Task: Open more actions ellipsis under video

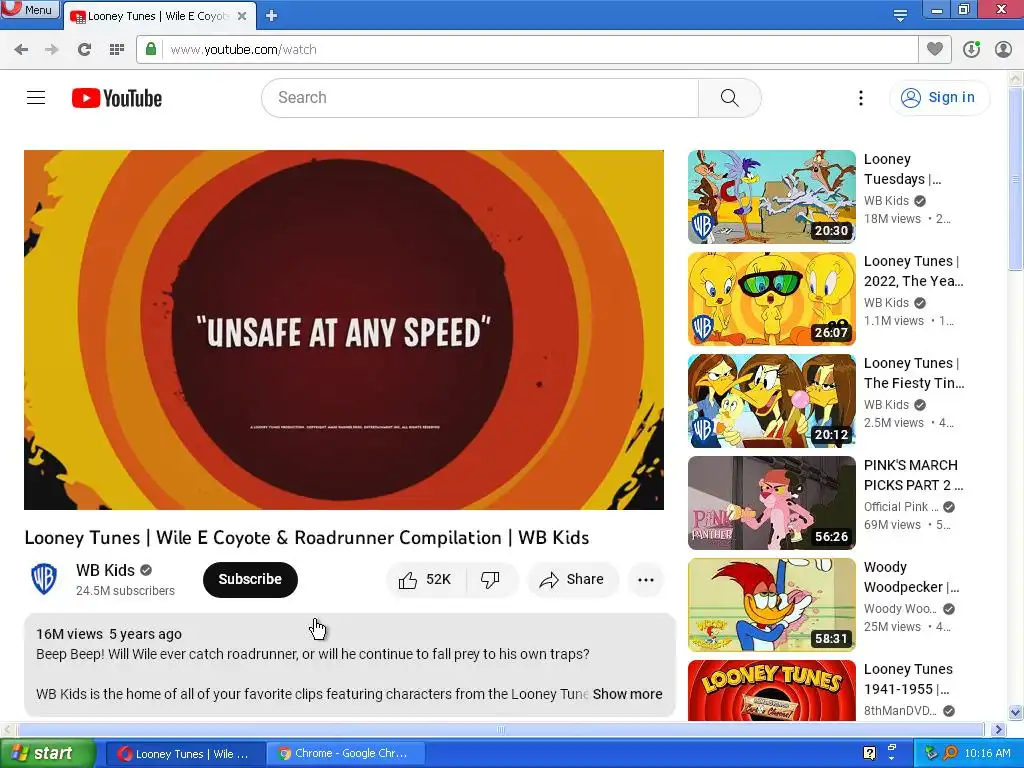Action: pos(646,579)
